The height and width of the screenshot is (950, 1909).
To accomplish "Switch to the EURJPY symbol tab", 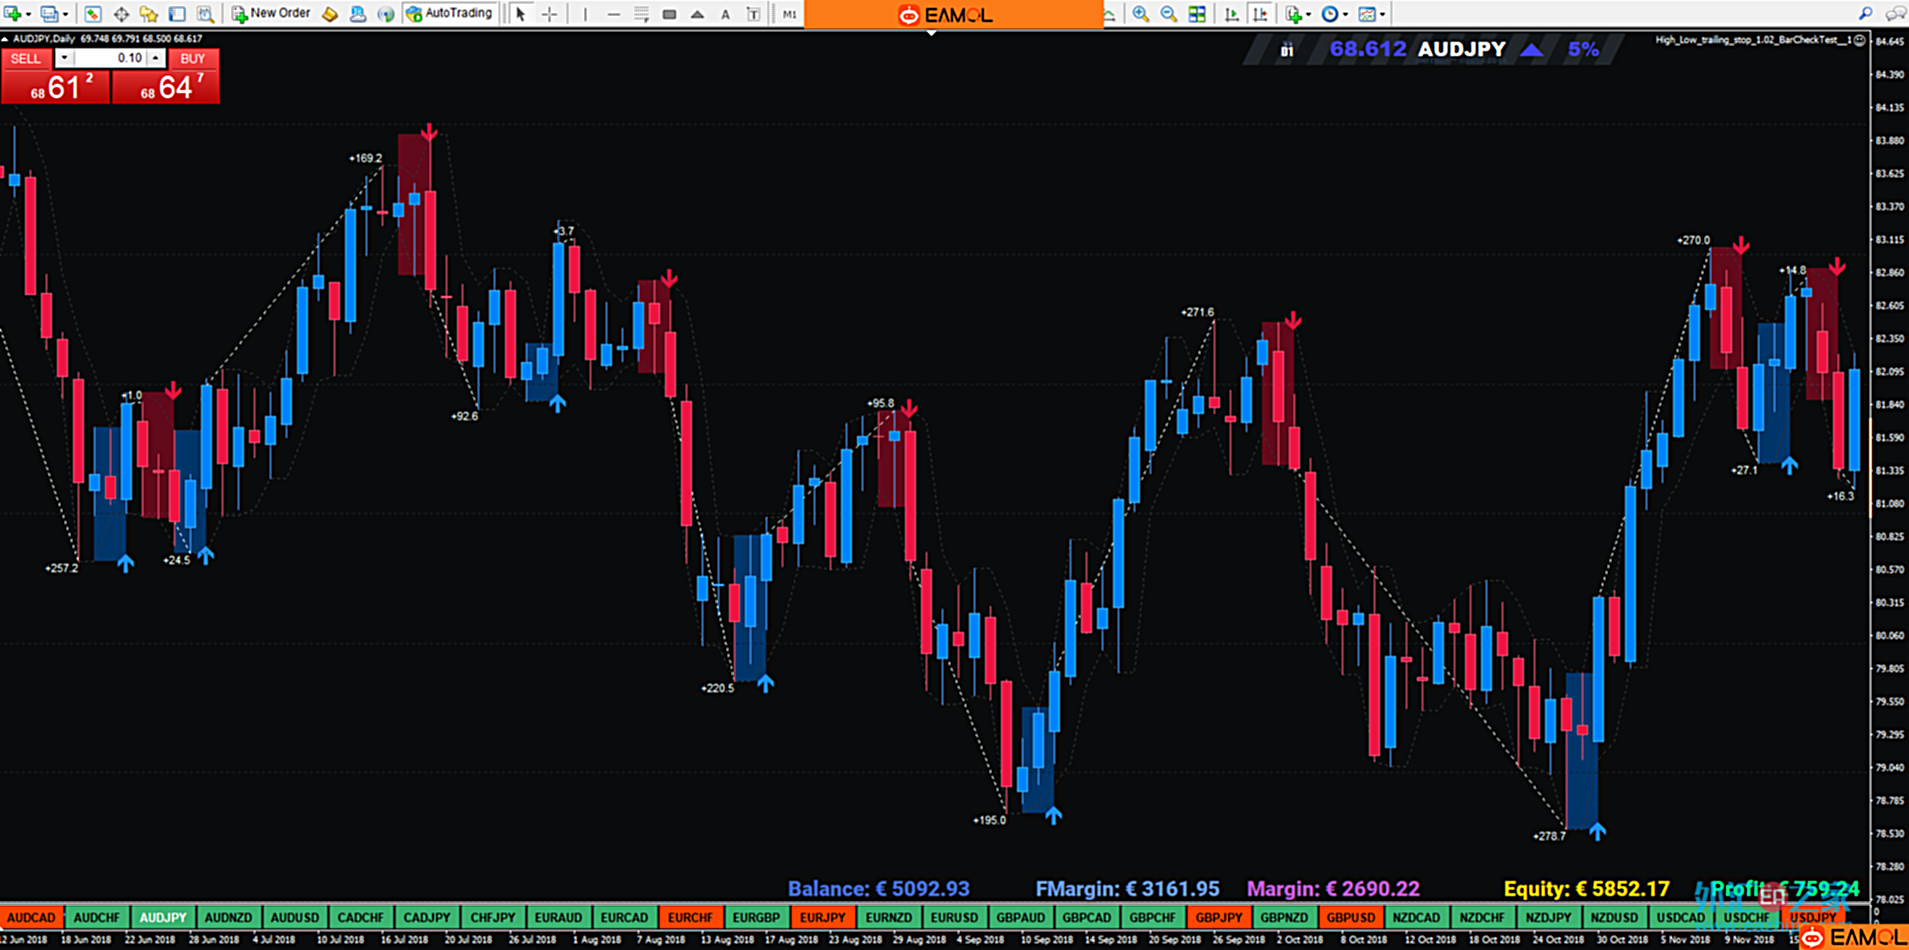I will [822, 917].
